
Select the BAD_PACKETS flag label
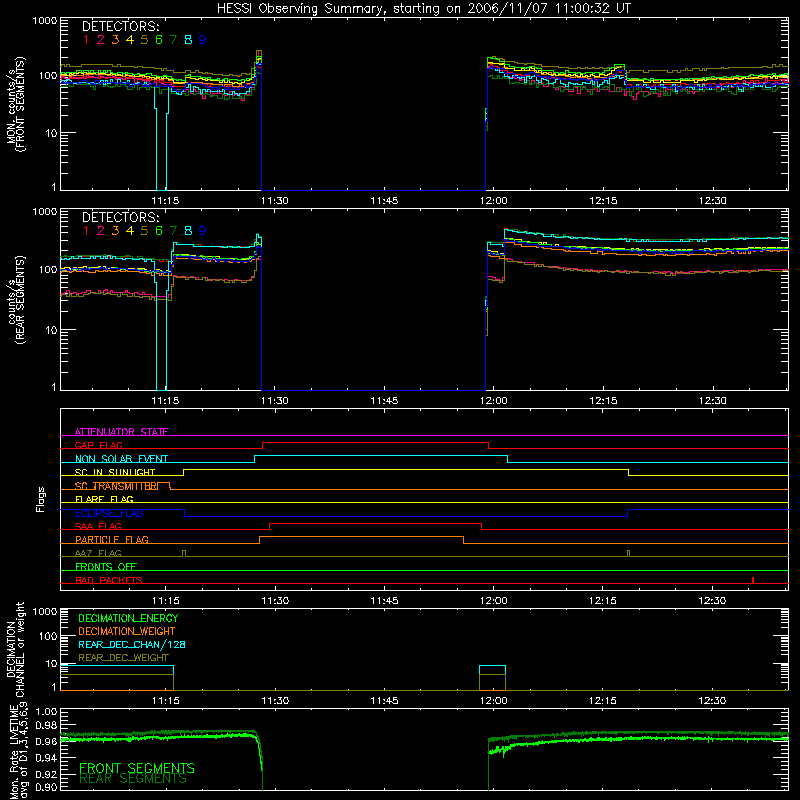click(109, 580)
